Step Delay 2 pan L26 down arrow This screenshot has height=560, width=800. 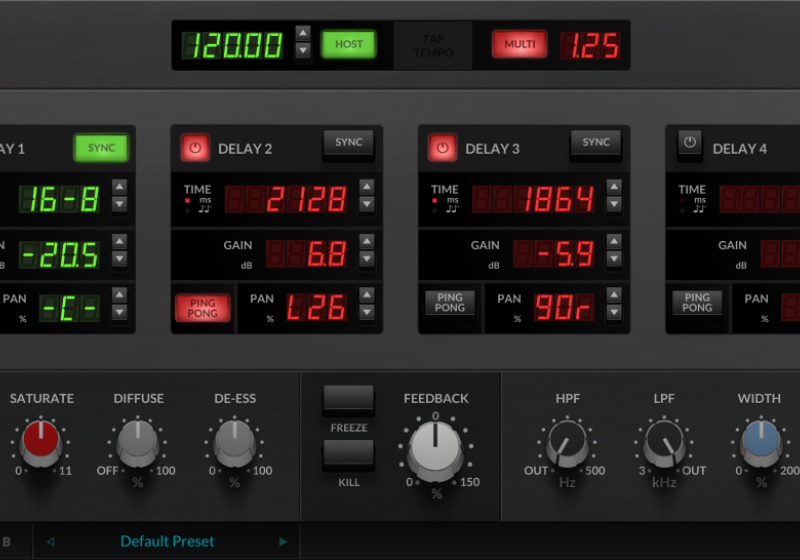(x=367, y=312)
